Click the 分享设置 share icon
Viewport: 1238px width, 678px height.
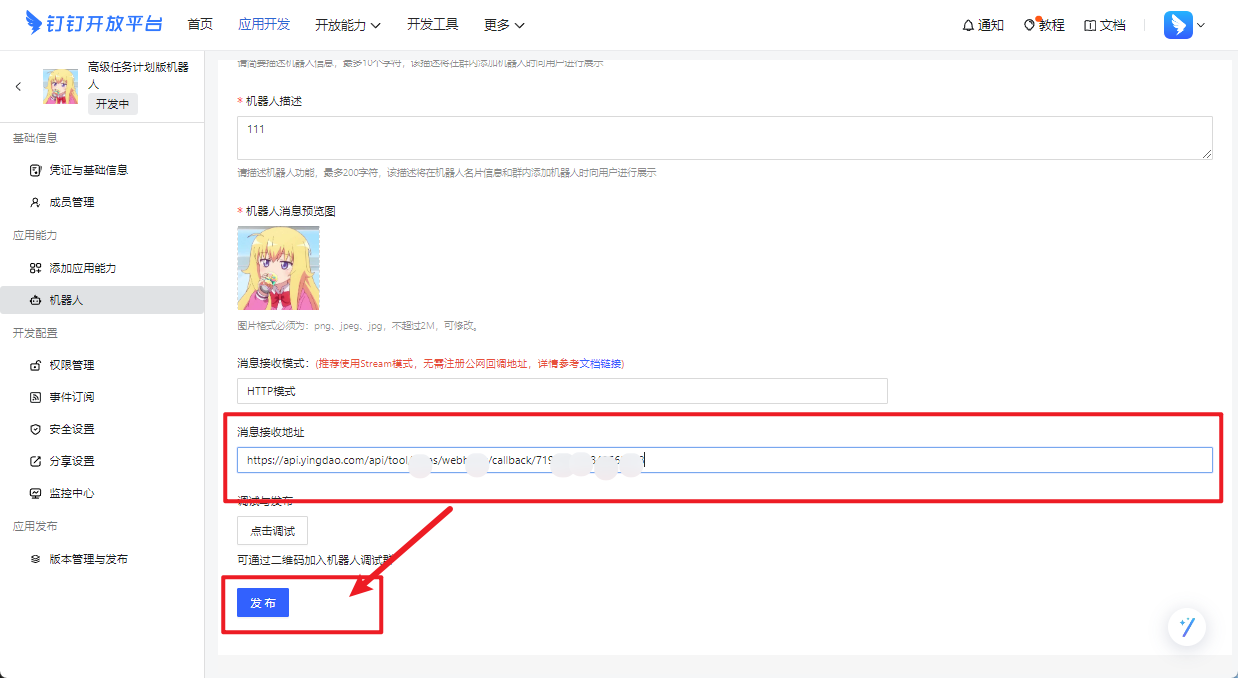click(36, 461)
